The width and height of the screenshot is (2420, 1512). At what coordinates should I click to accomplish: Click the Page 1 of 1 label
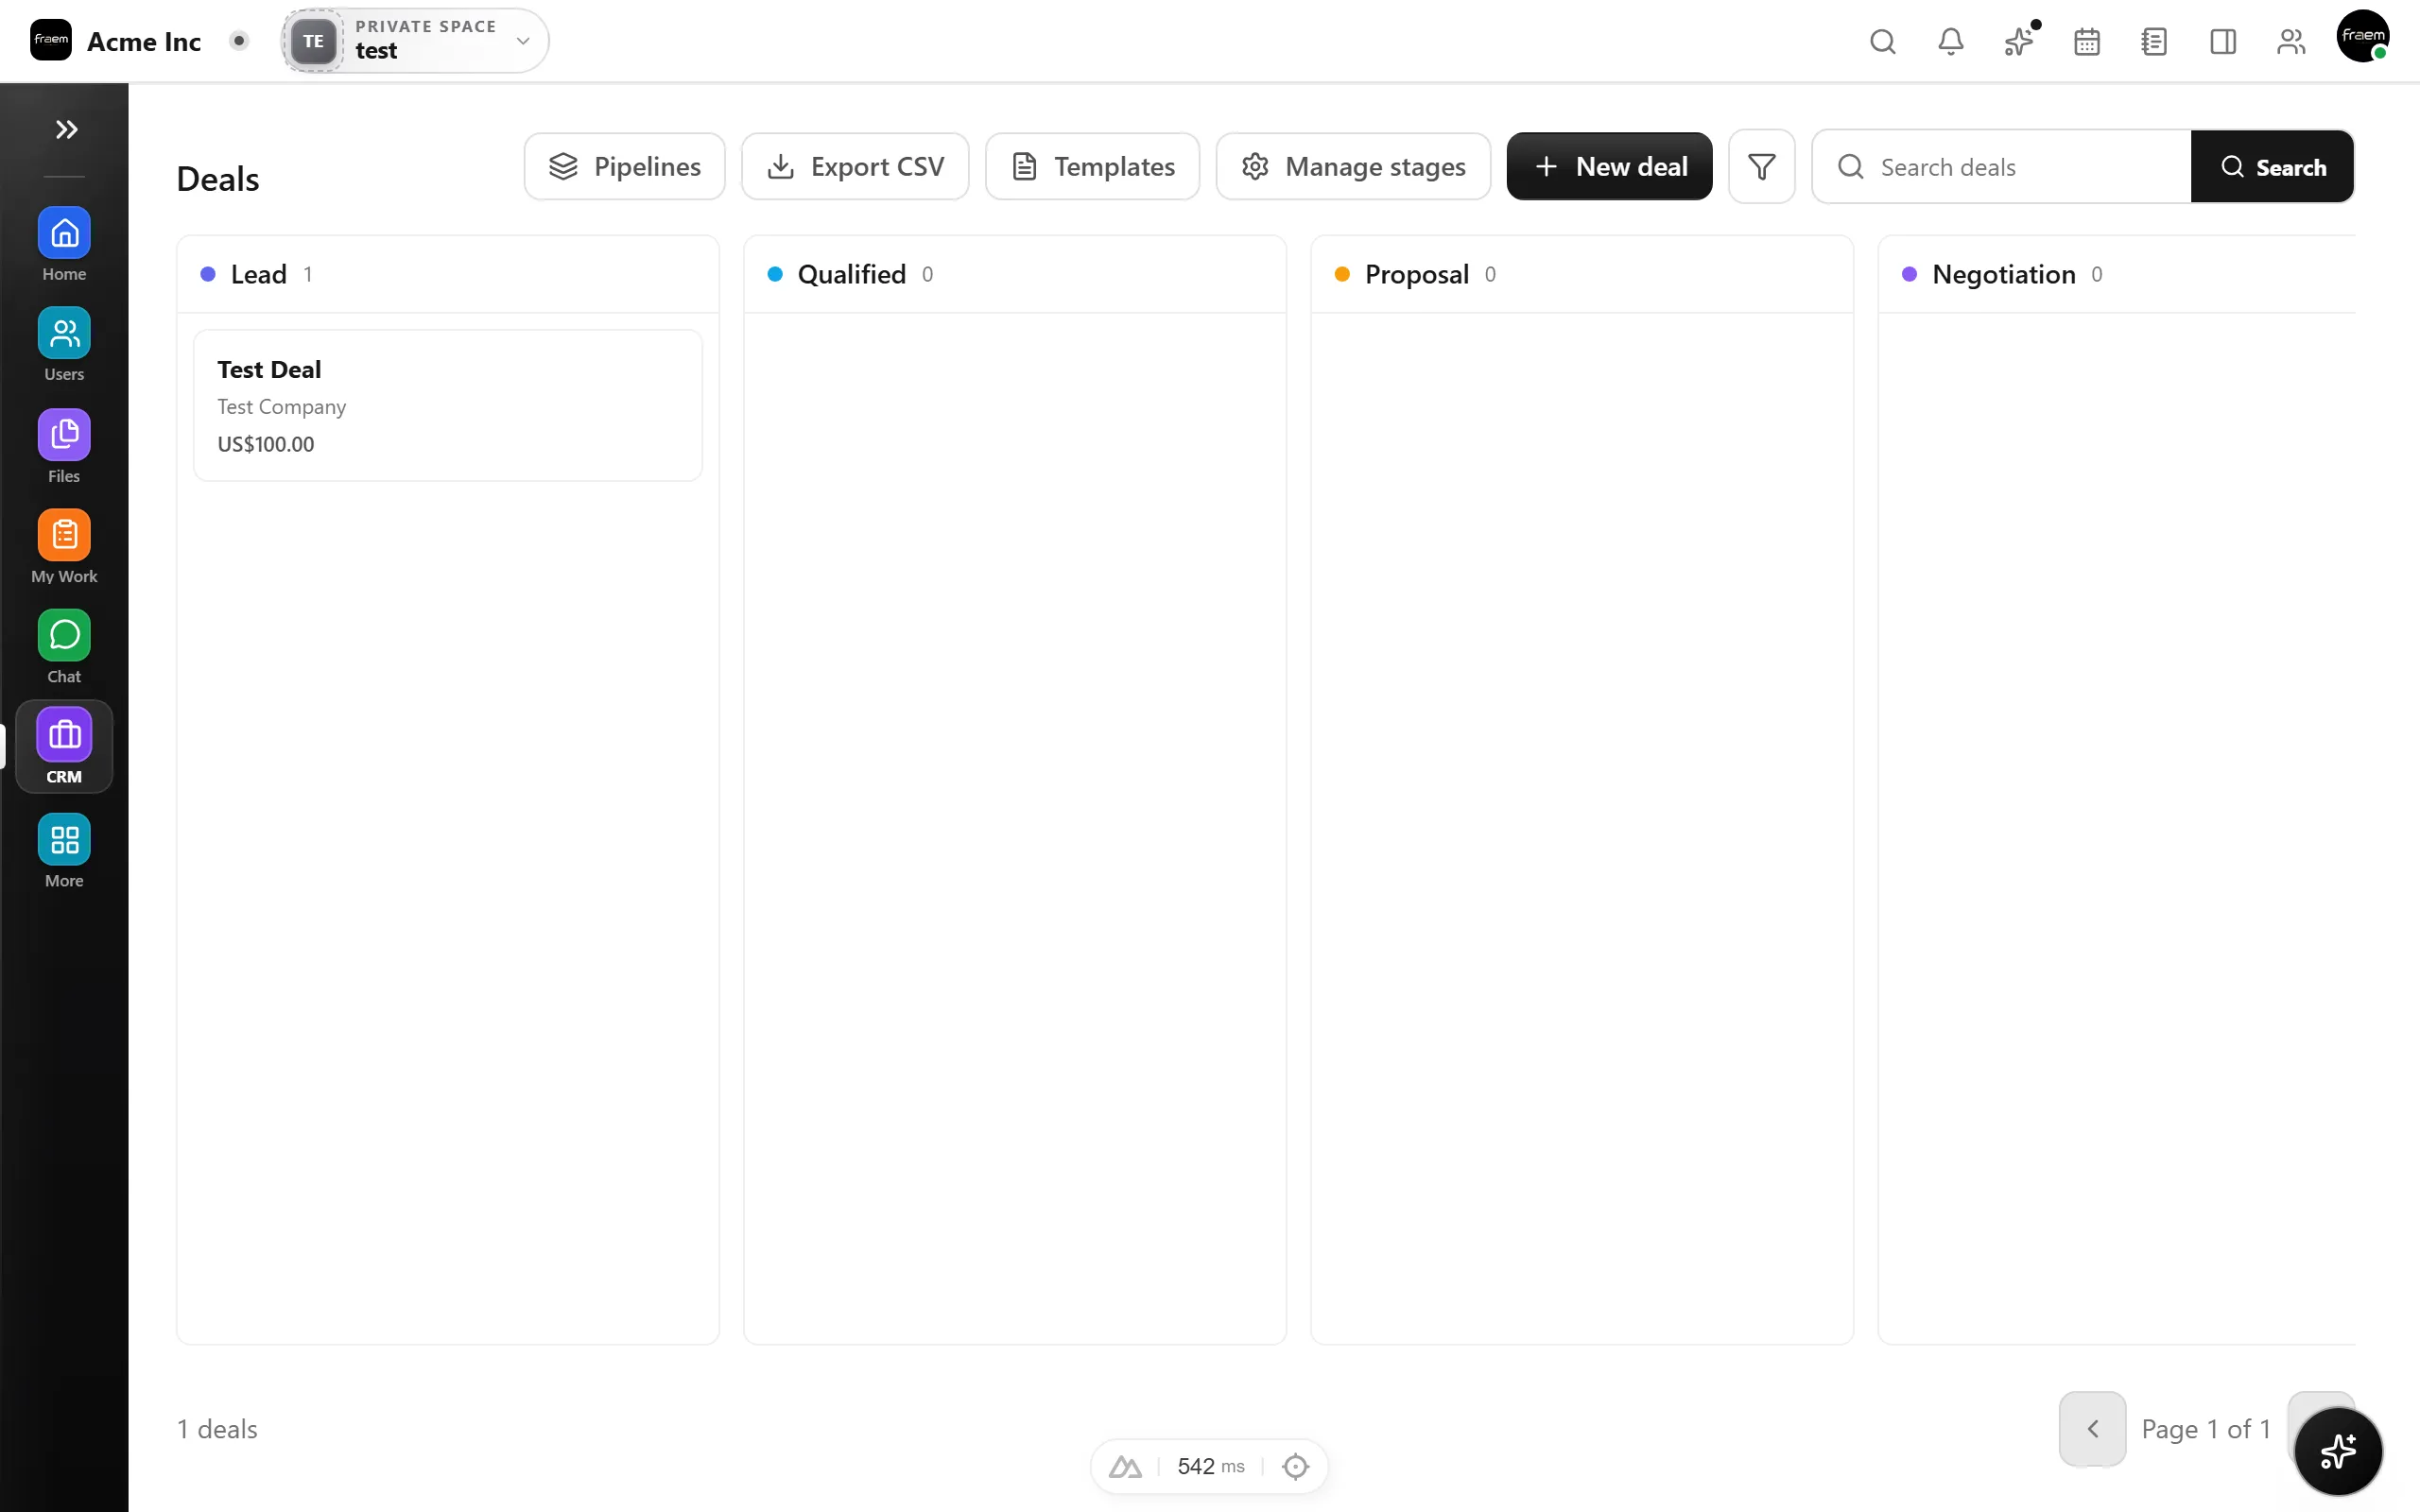(x=2206, y=1429)
